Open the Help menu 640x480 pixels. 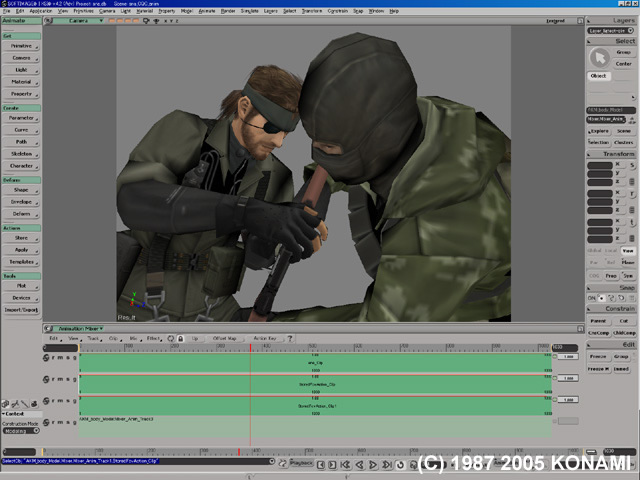tap(394, 11)
